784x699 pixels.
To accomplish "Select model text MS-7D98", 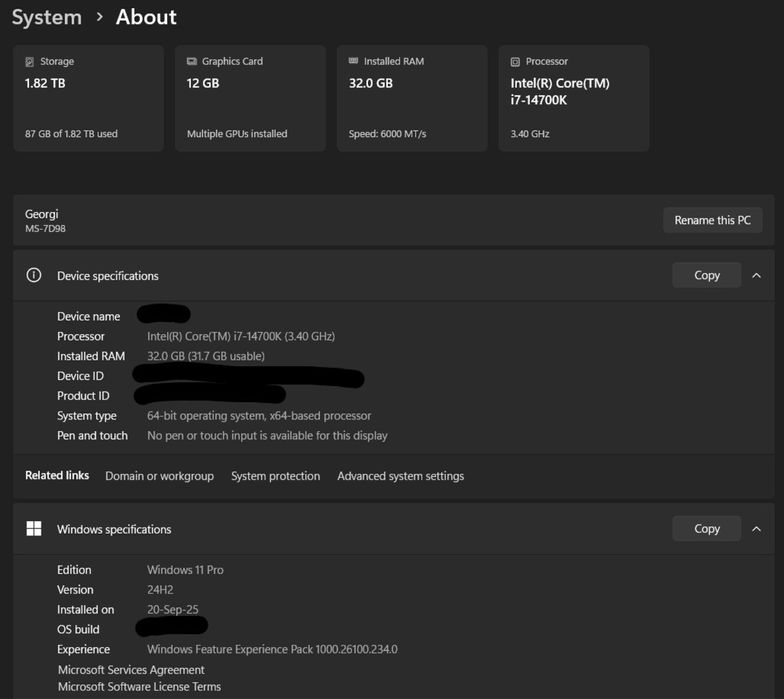I will tap(46, 228).
